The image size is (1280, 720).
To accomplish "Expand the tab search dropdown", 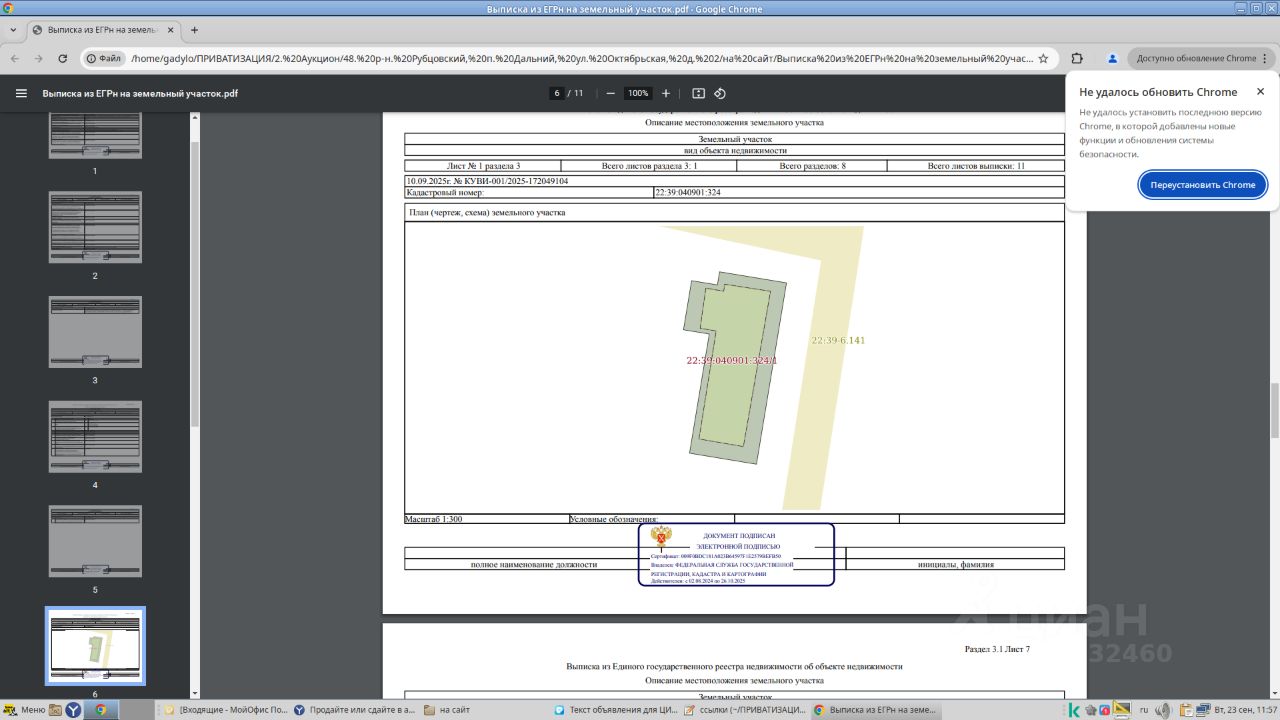I will [x=13, y=30].
